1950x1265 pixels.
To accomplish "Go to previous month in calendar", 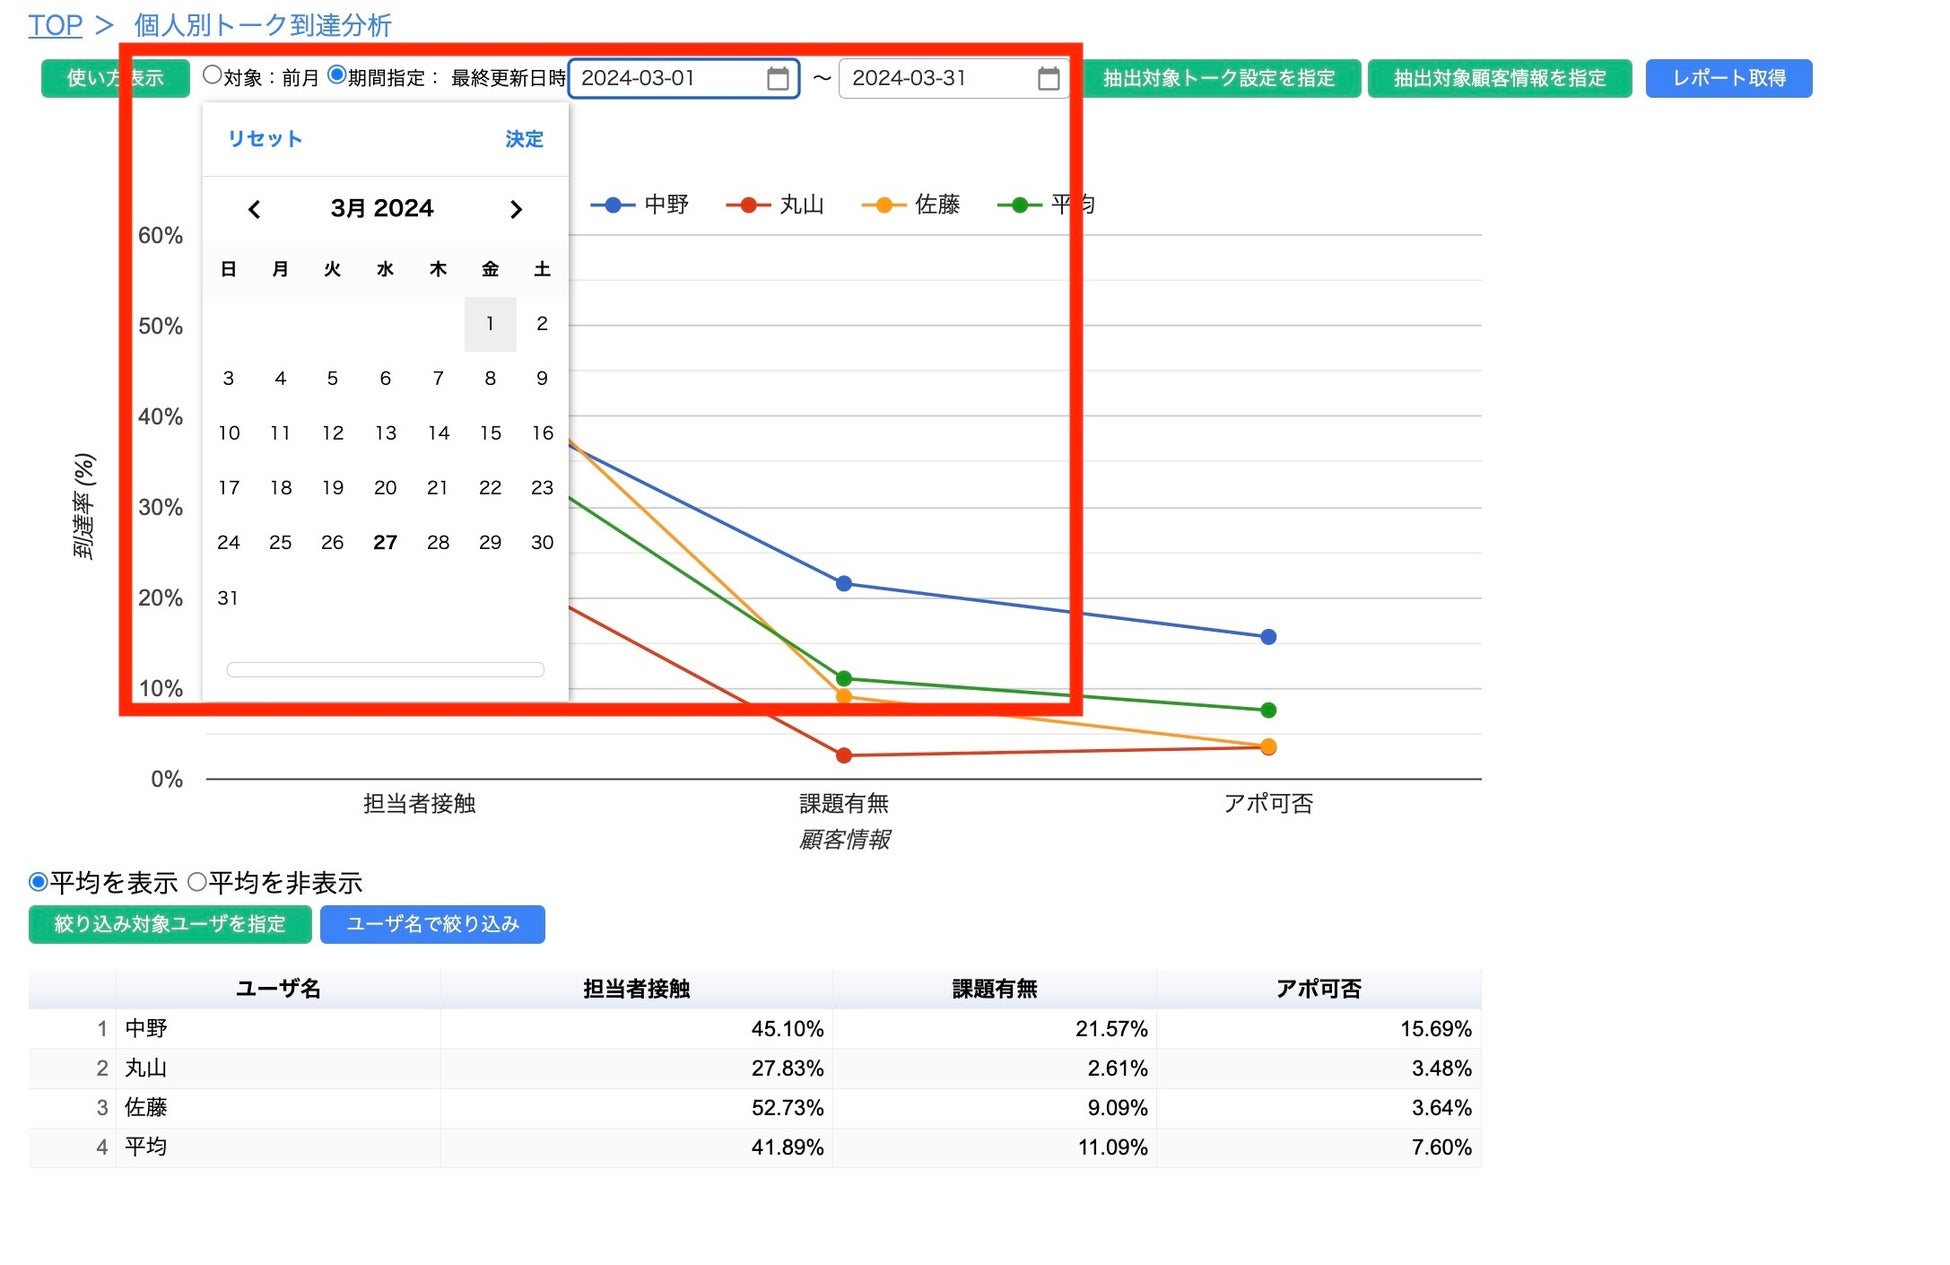I will pos(254,209).
